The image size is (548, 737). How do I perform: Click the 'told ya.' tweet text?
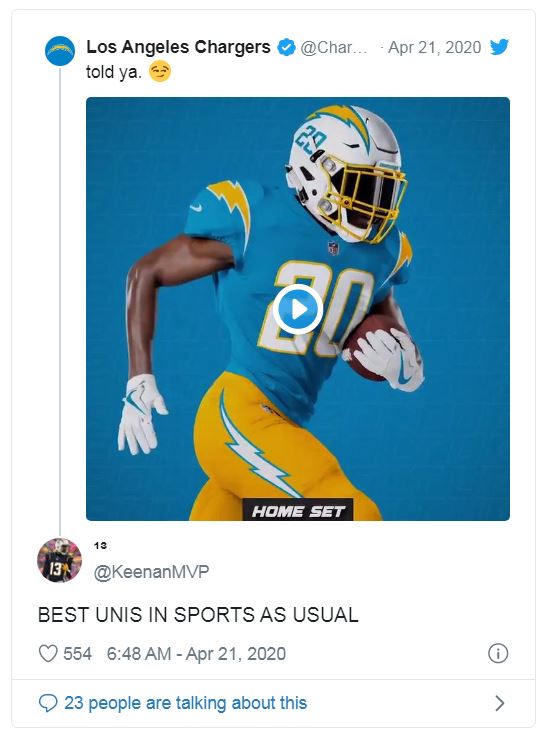pos(114,72)
